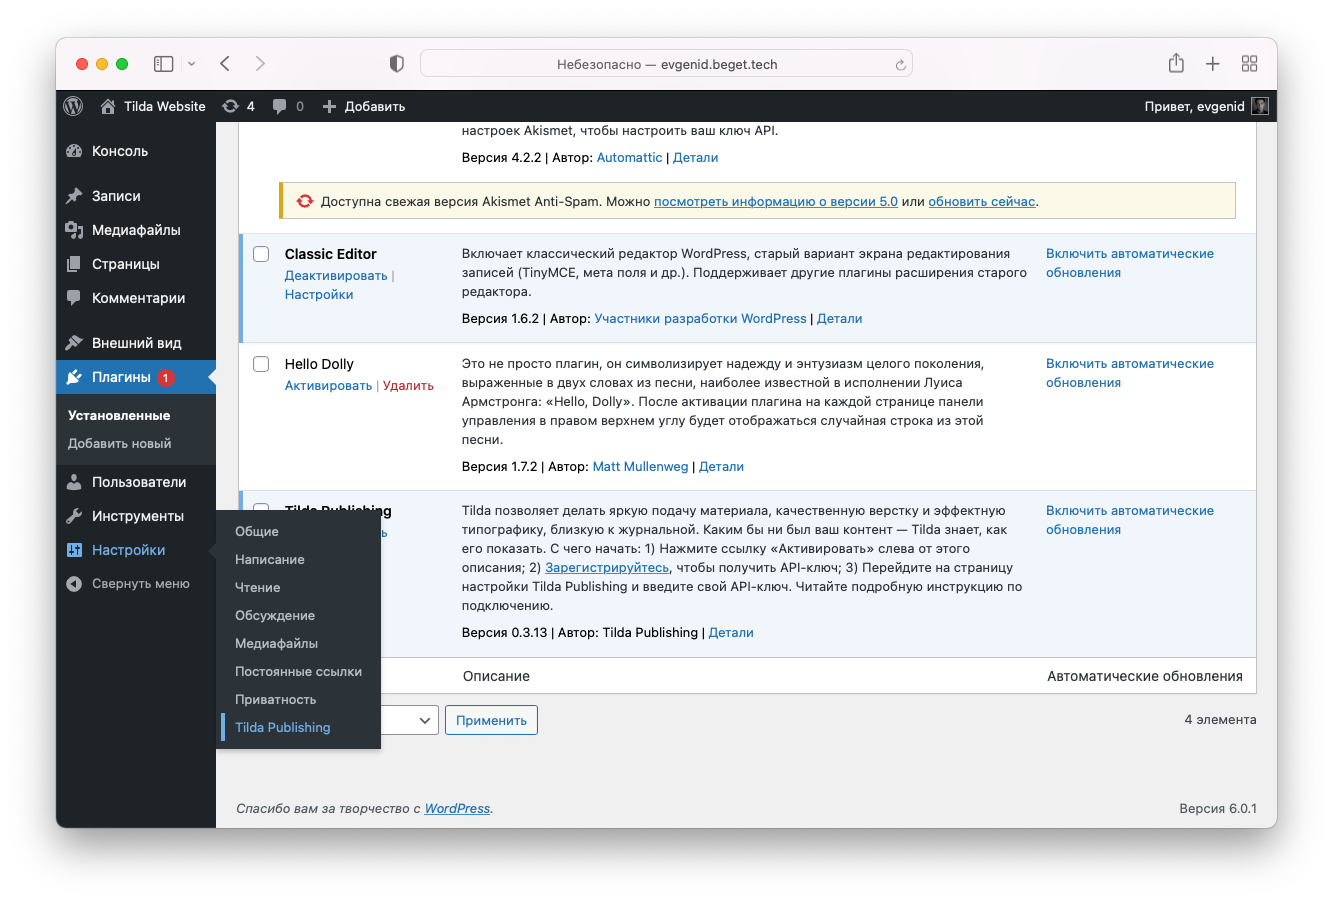The height and width of the screenshot is (902, 1333).
Task: Click the Описание column footer header
Action: click(x=497, y=676)
